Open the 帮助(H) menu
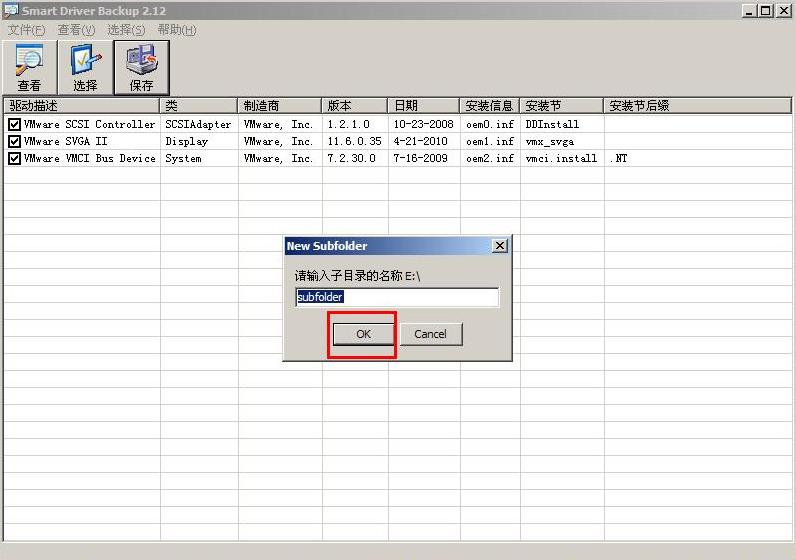The width and height of the screenshot is (796, 560). 177,30
